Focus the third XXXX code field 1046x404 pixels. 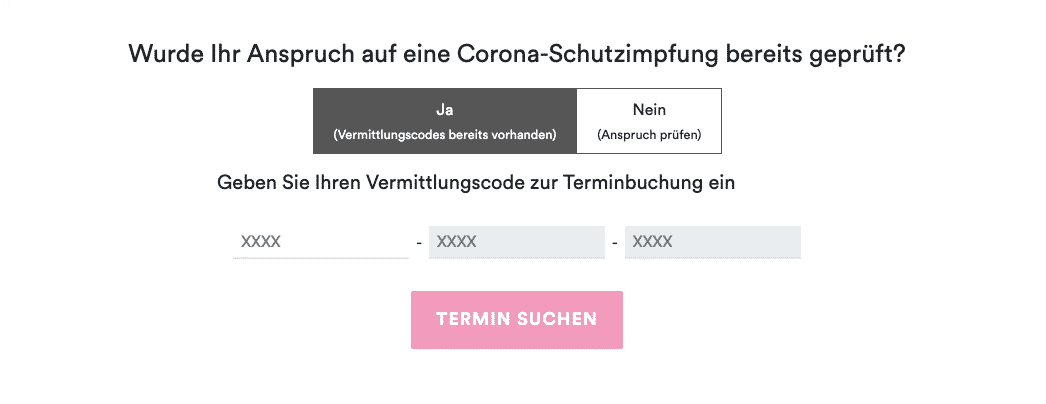[713, 242]
